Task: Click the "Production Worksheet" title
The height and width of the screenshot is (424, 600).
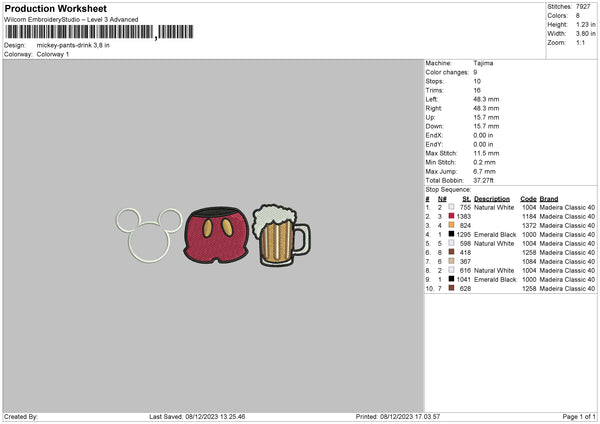Action: point(56,8)
